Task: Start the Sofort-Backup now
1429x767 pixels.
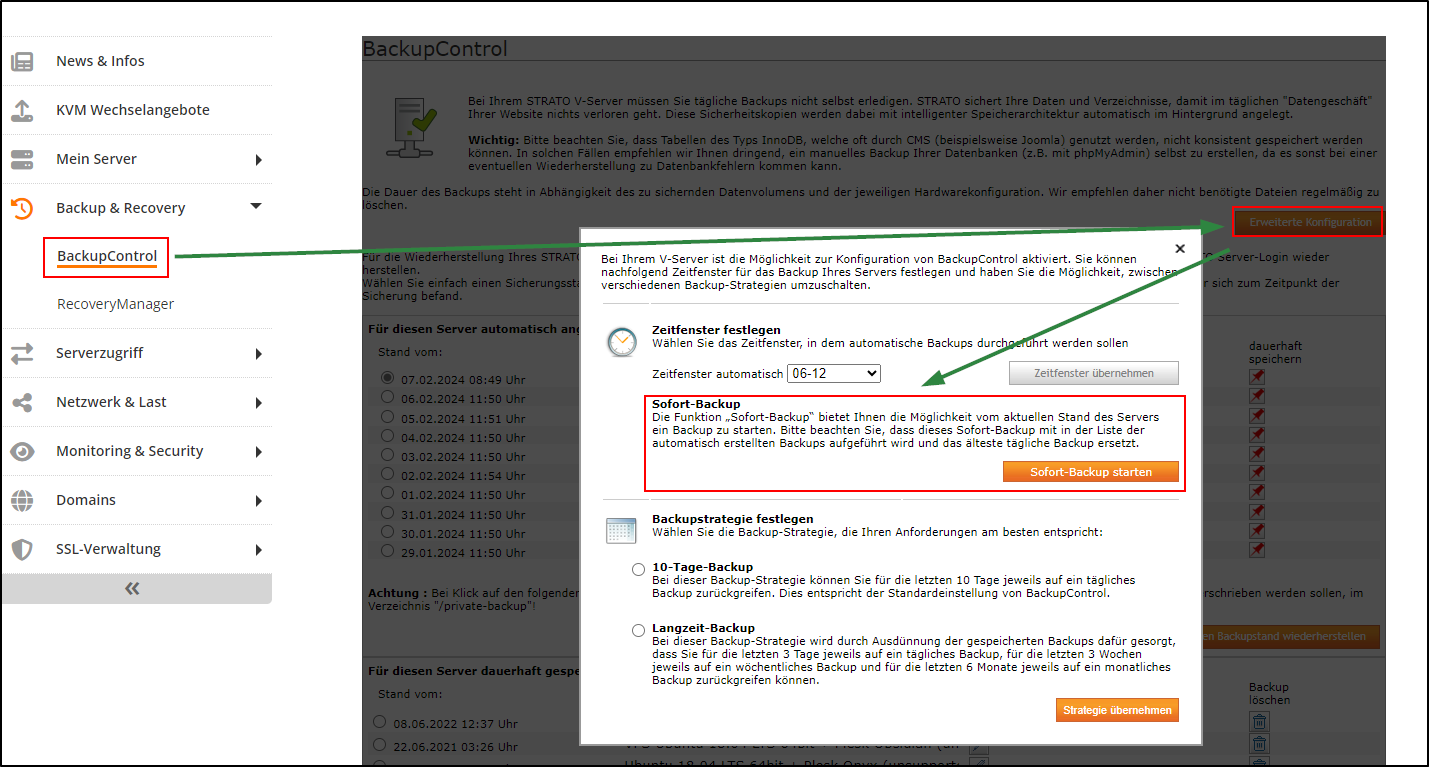Action: (1090, 472)
